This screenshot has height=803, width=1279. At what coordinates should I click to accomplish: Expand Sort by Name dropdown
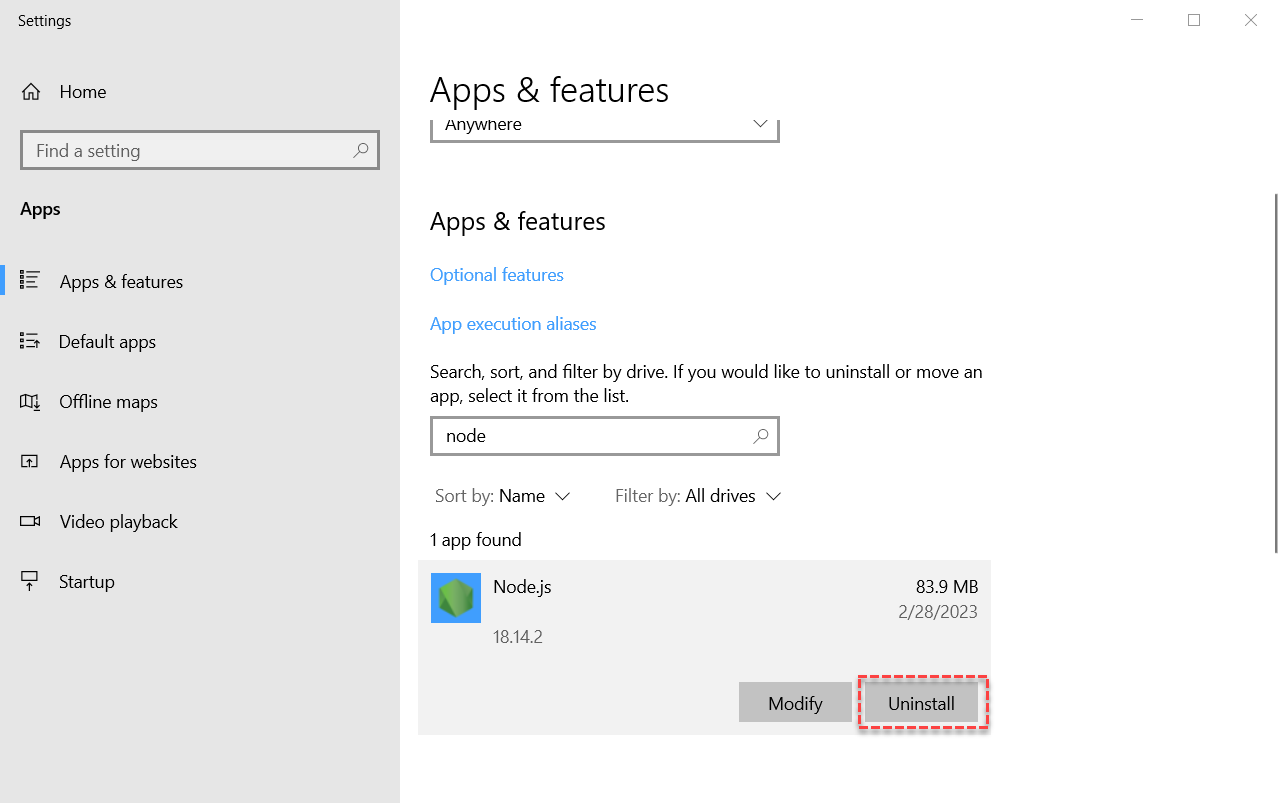pyautogui.click(x=503, y=496)
